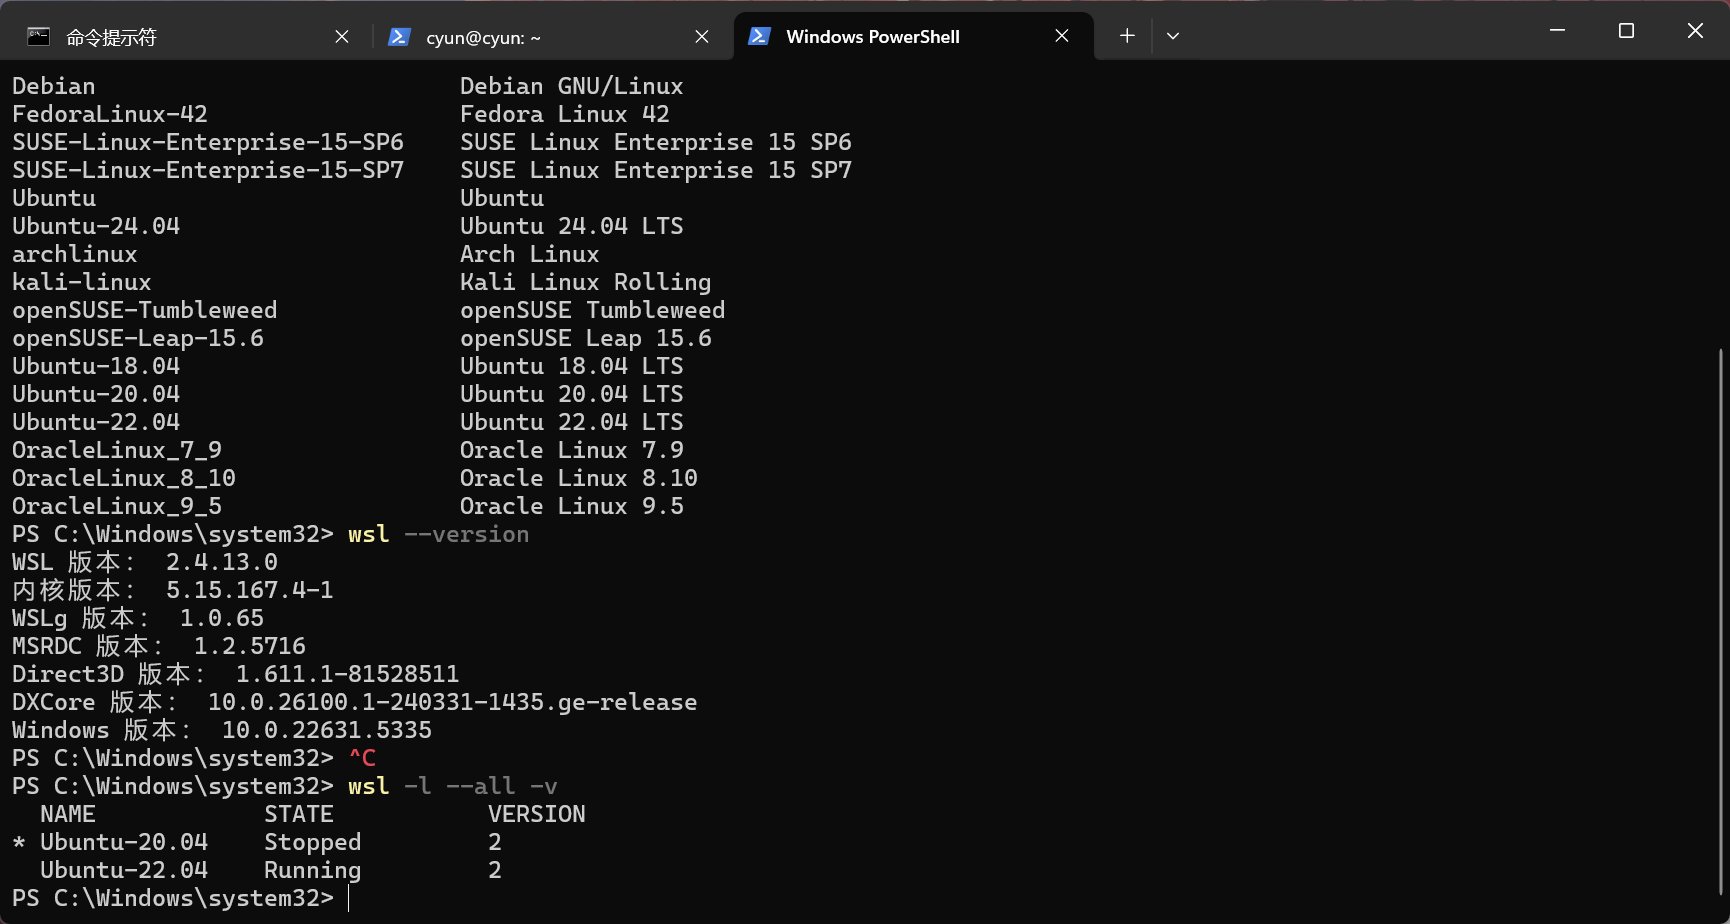
Task: Maximize the terminal window
Action: 1626,31
